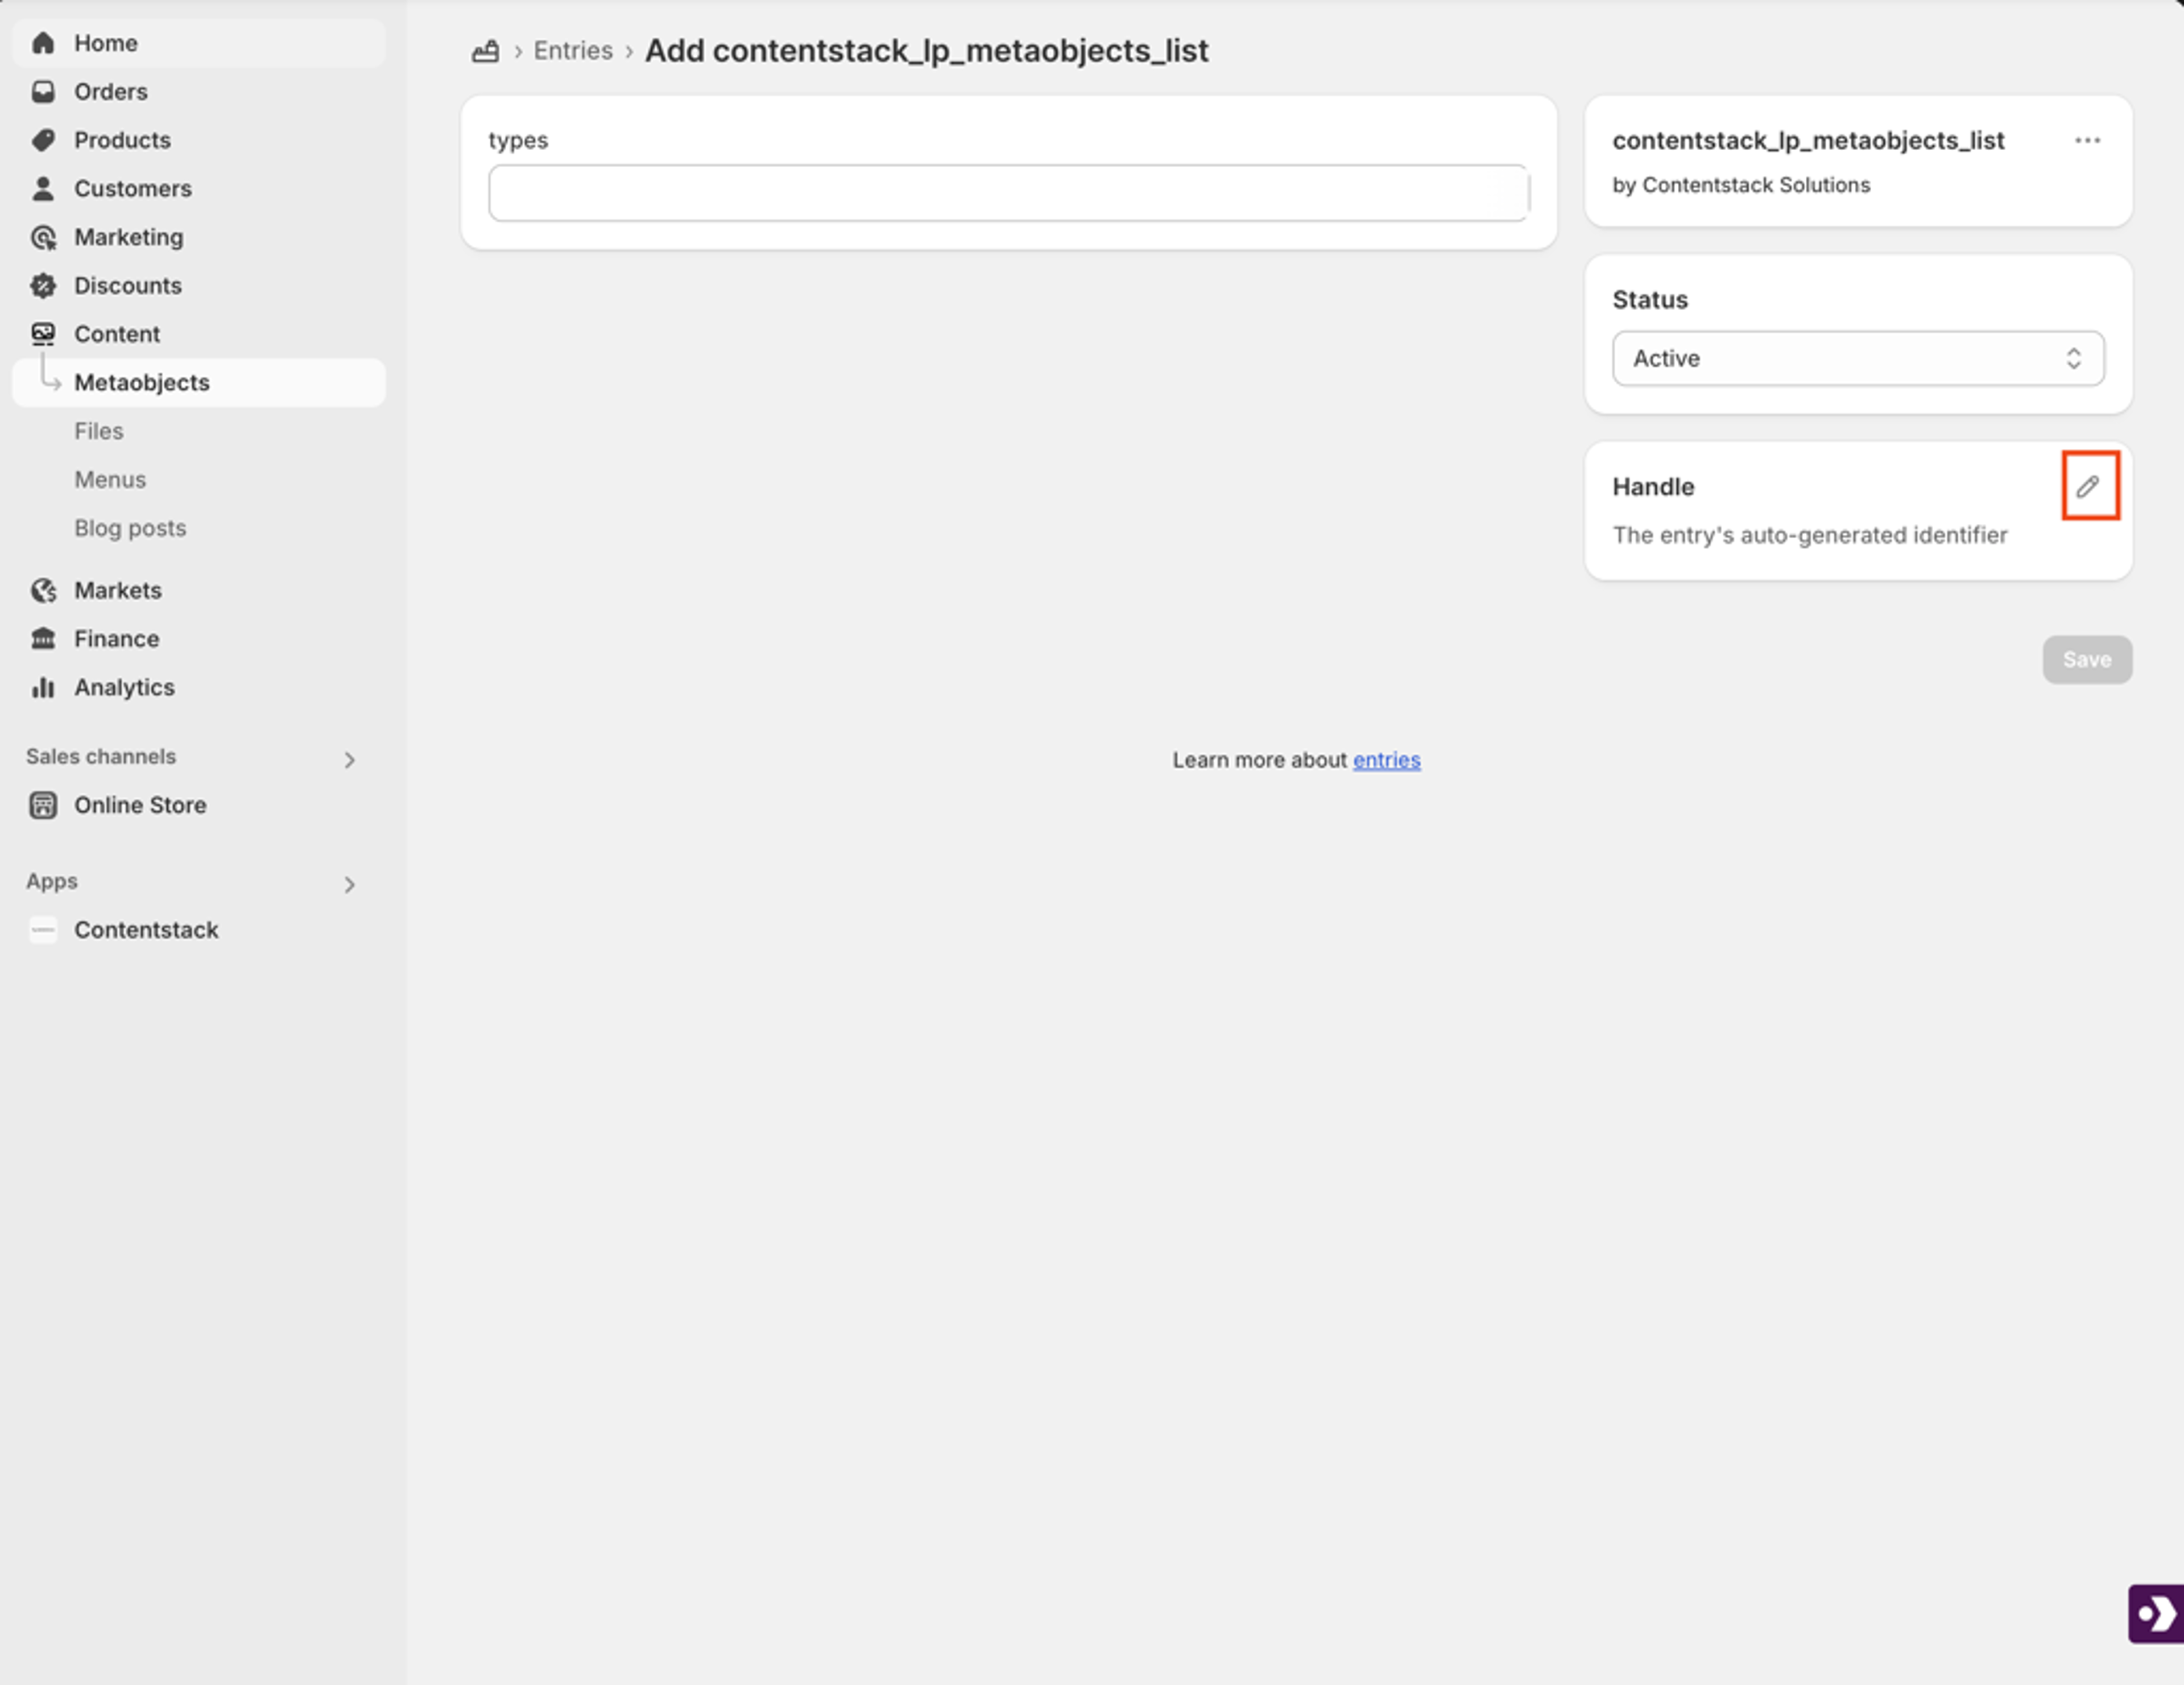This screenshot has height=1685, width=2184.
Task: Expand the Apps section chevron
Action: (x=349, y=884)
